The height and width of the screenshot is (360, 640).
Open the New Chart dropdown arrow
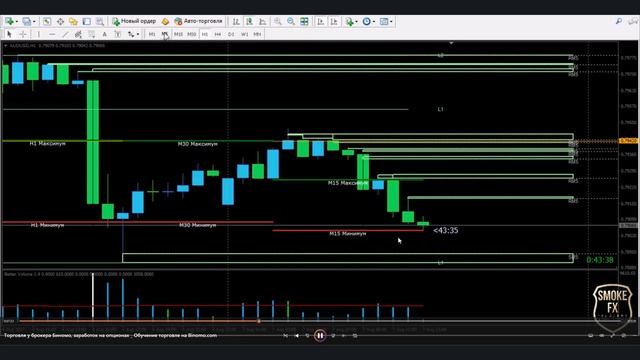pyautogui.click(x=16, y=21)
